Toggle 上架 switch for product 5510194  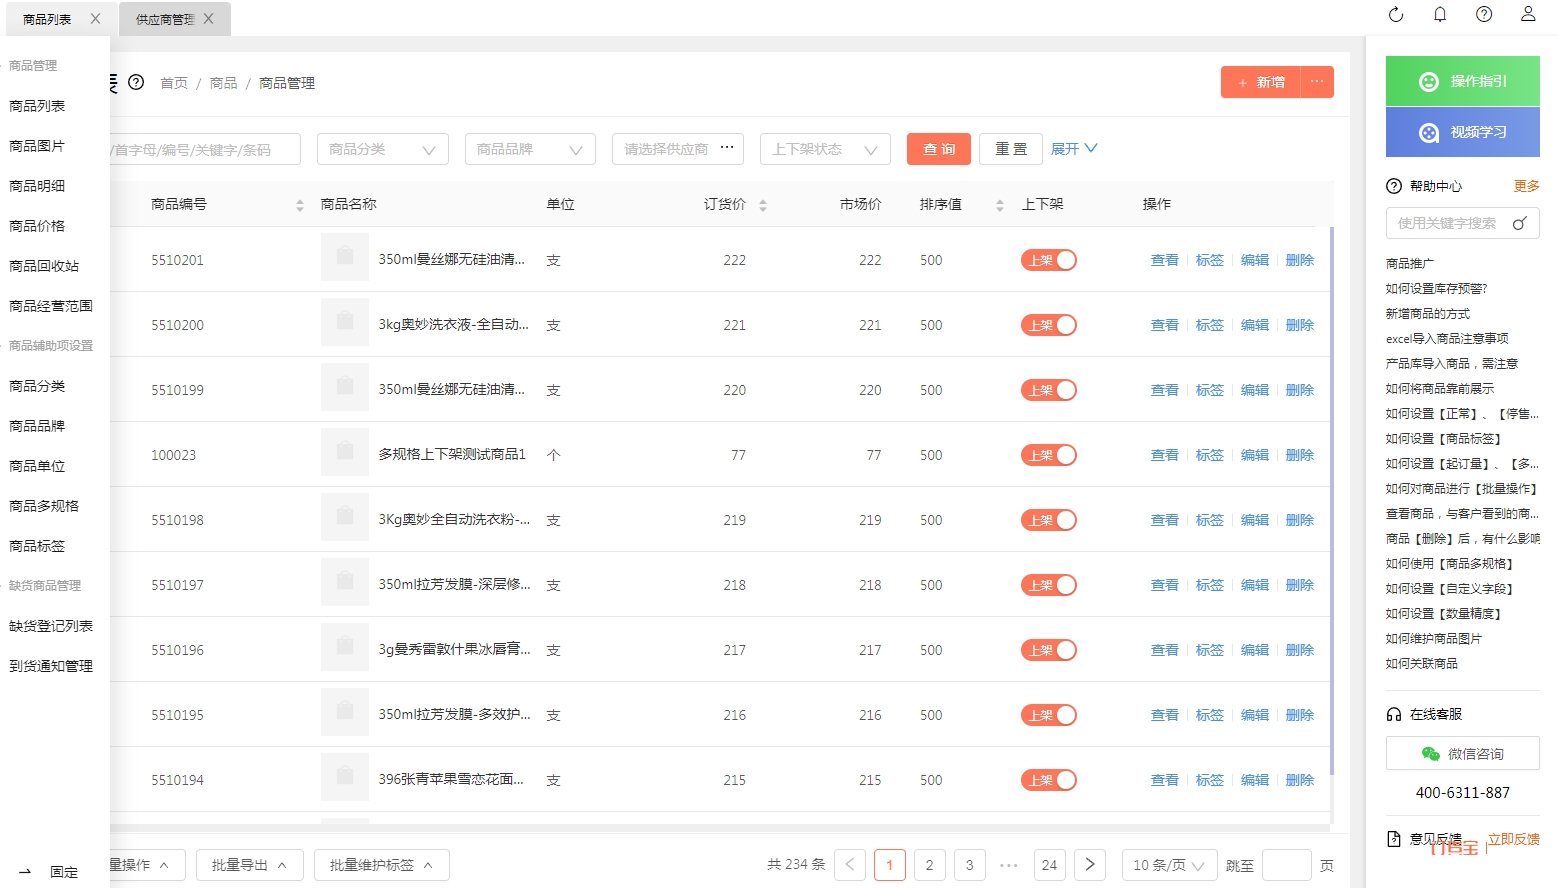click(x=1048, y=780)
